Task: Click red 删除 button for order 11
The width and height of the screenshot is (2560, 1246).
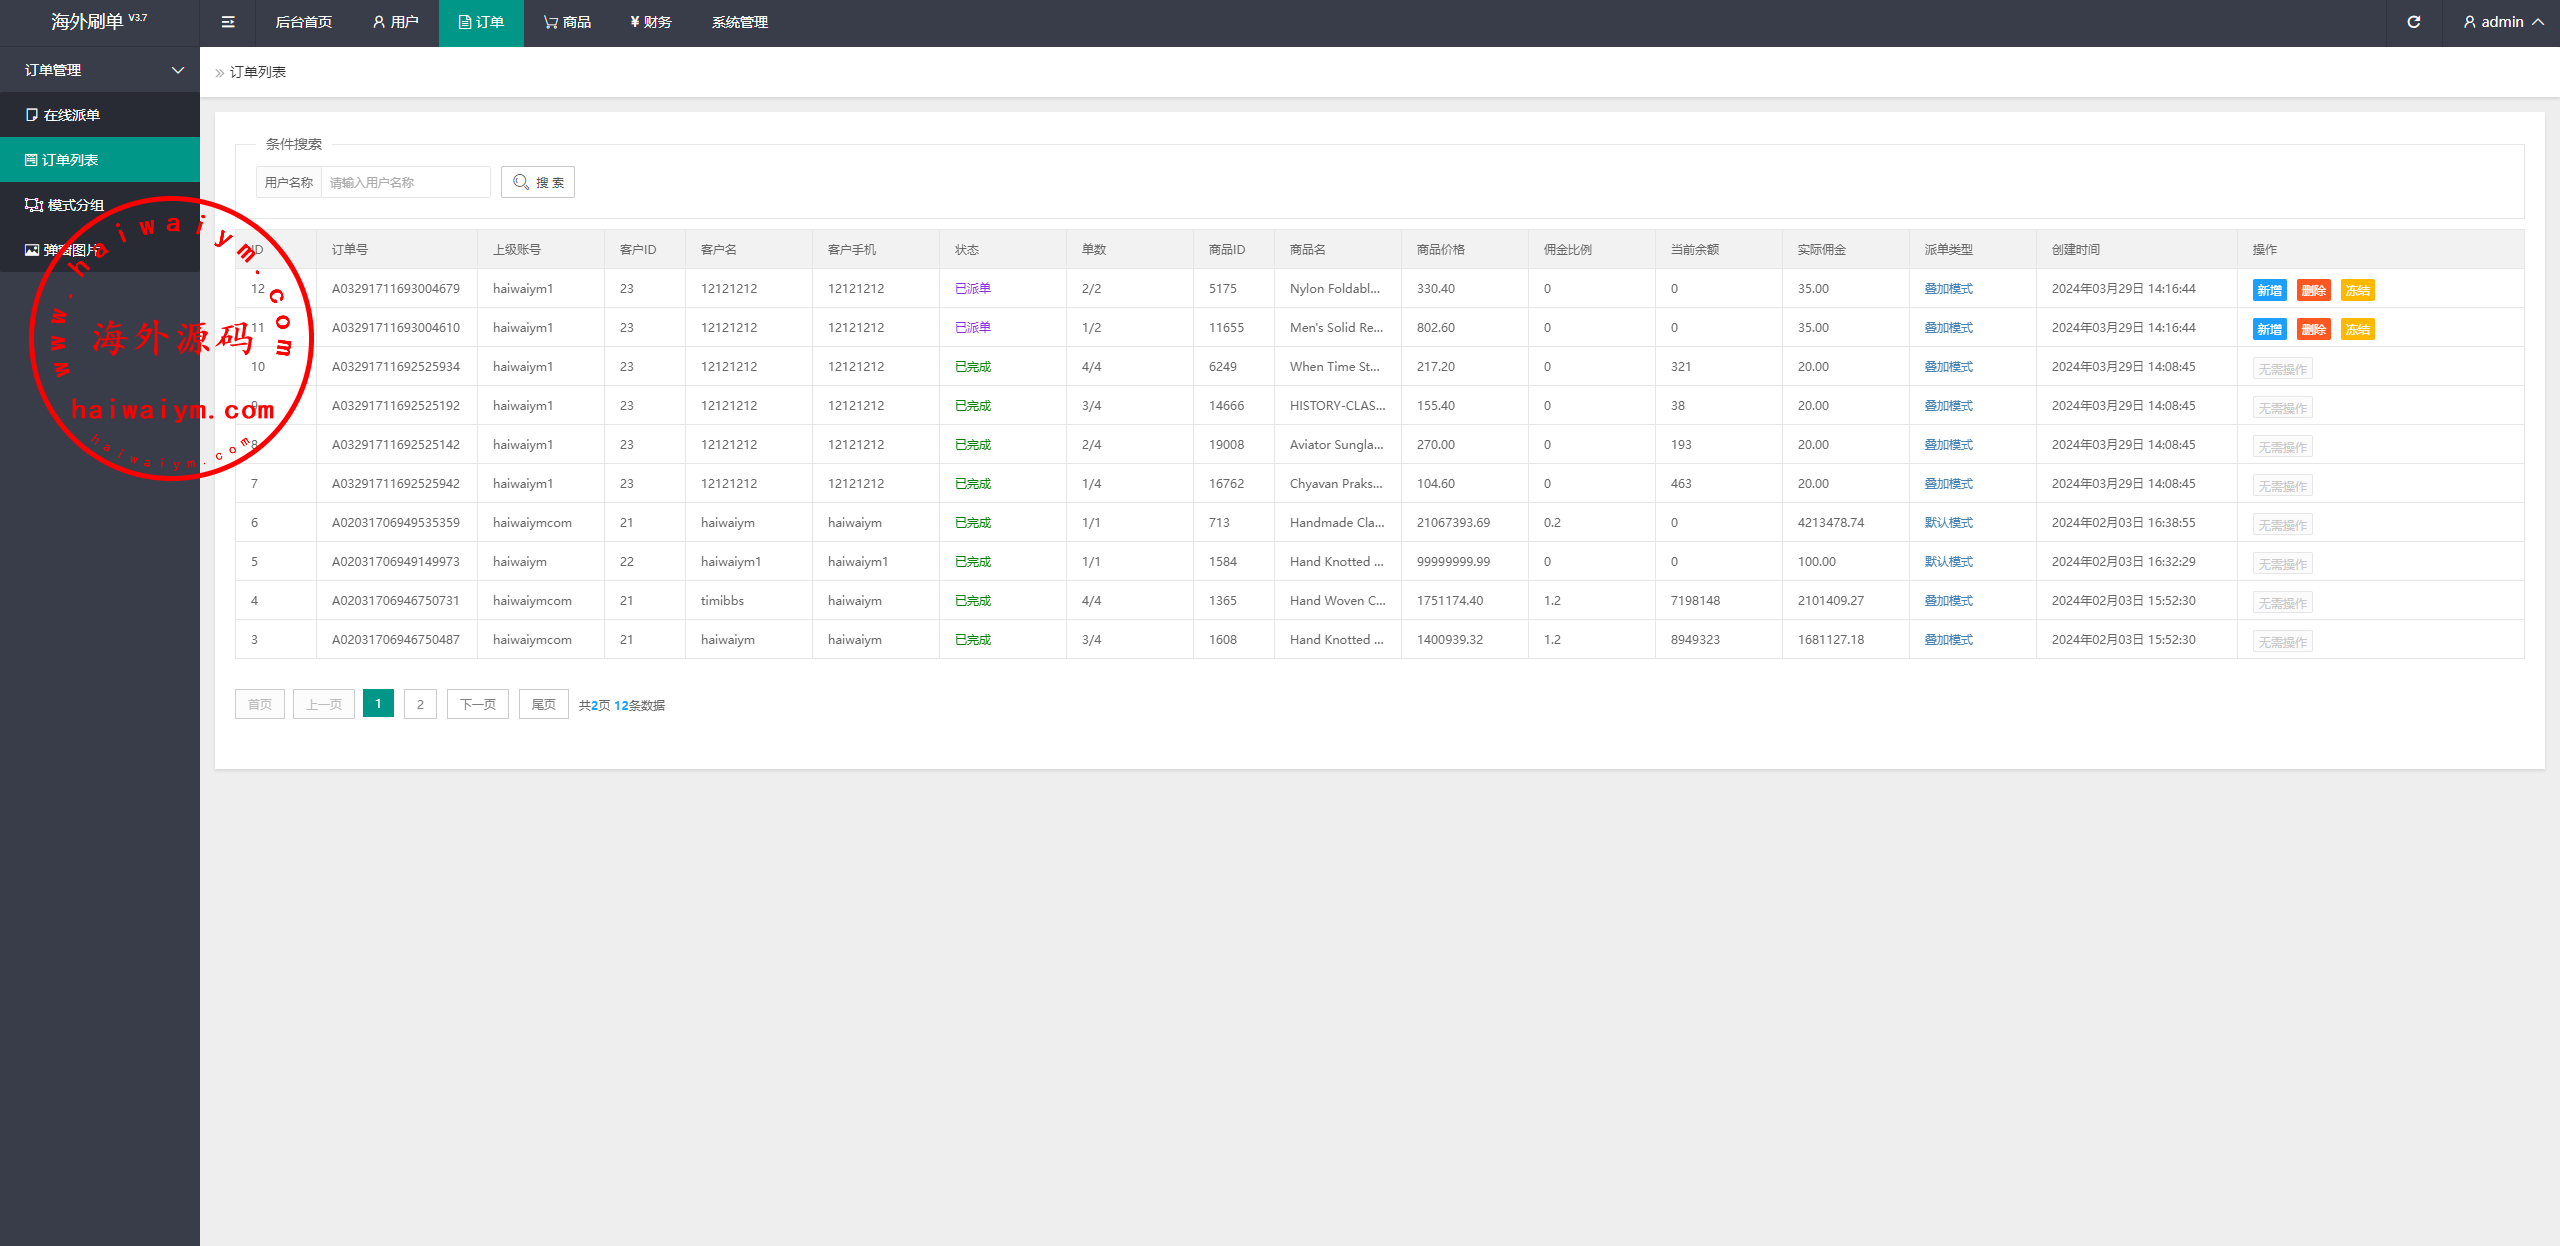Action: [x=2313, y=329]
